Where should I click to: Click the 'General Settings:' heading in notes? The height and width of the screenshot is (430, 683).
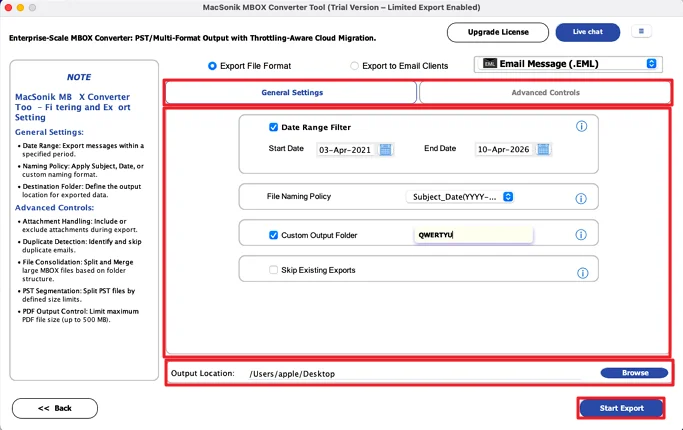tap(49, 132)
